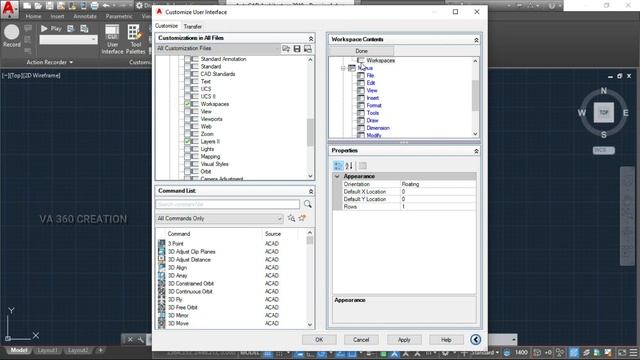Click the status bar customization hamburger icon
Image resolution: width=640 pixels, height=360 pixels.
[633, 352]
